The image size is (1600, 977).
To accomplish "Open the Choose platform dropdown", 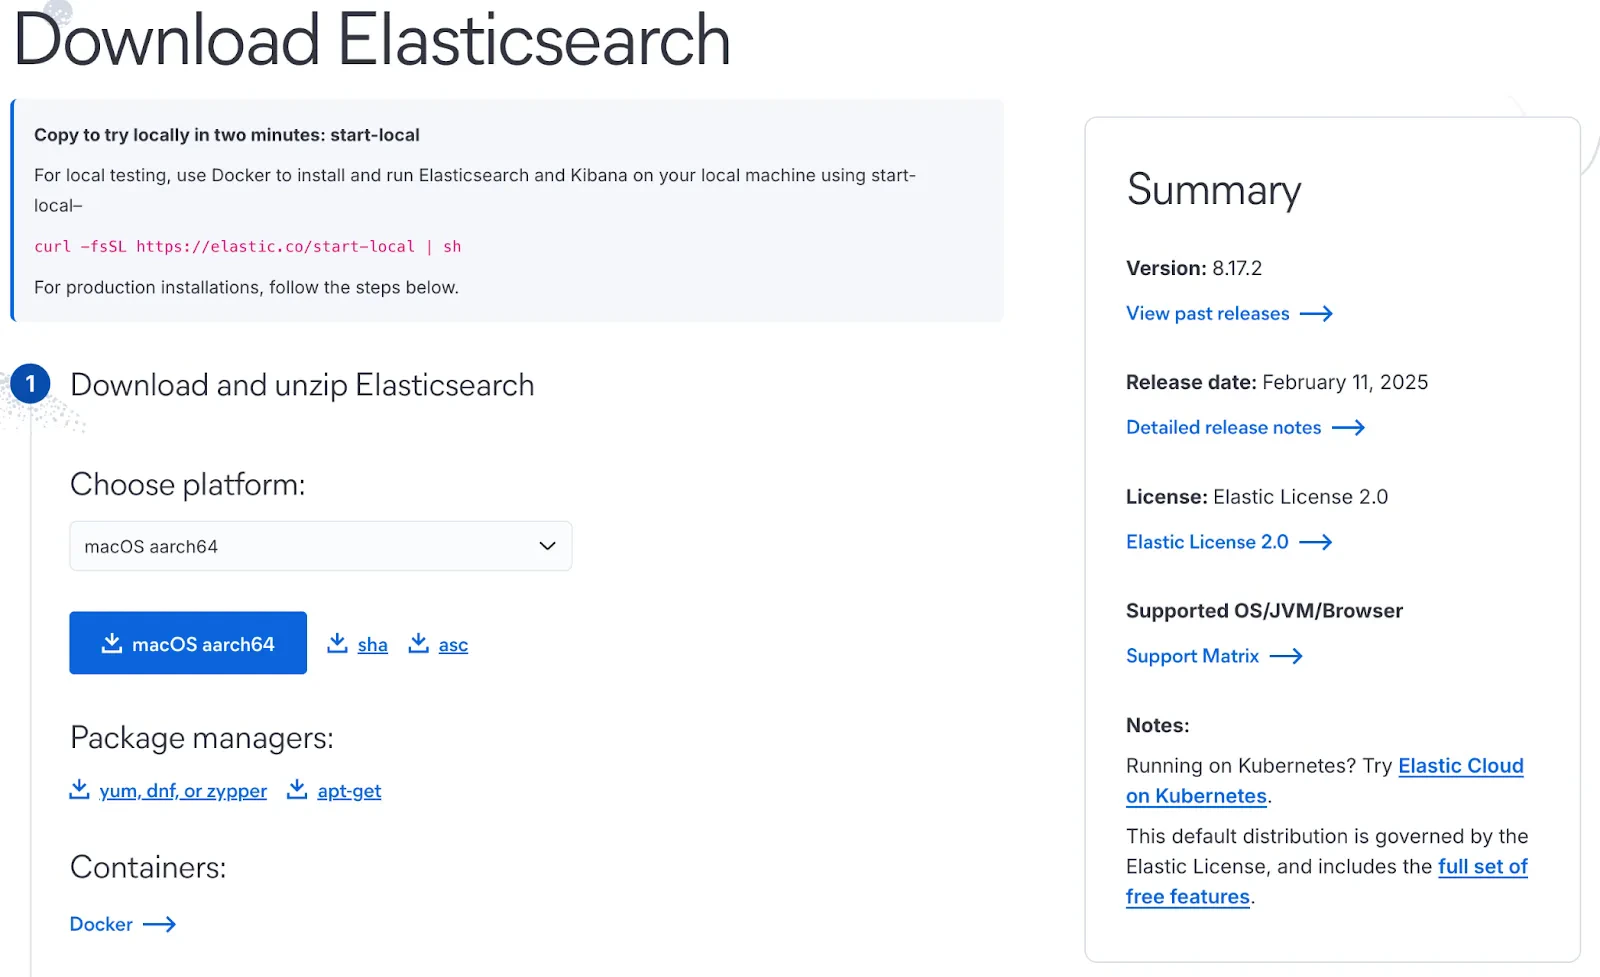I will click(320, 546).
